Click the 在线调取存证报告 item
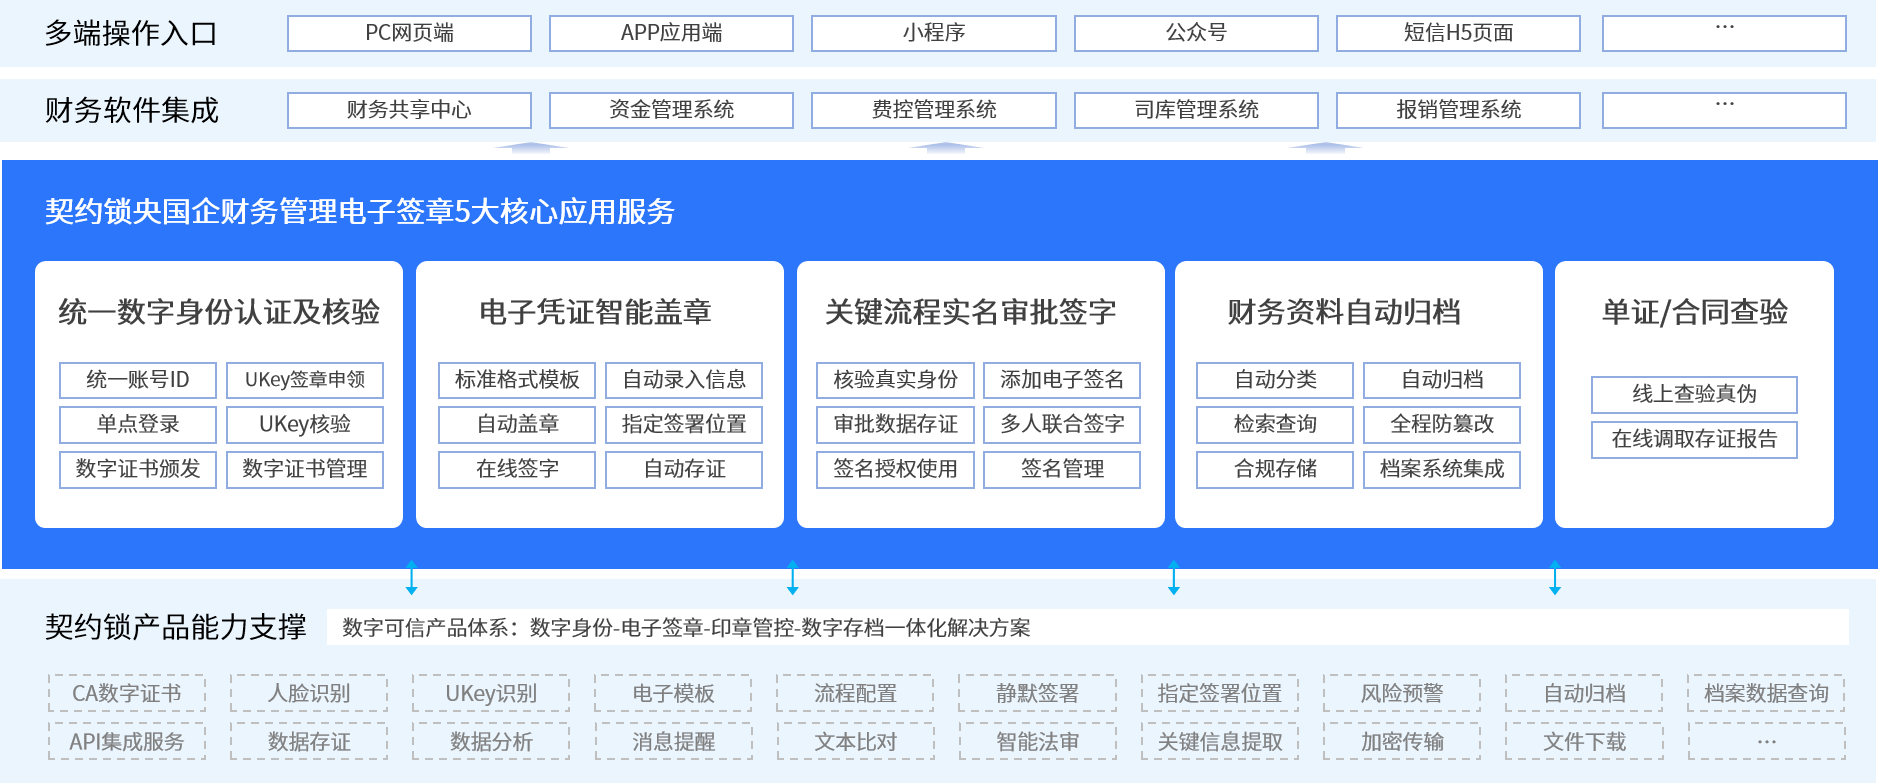Screen dimensions: 1878x783 click(x=1694, y=439)
